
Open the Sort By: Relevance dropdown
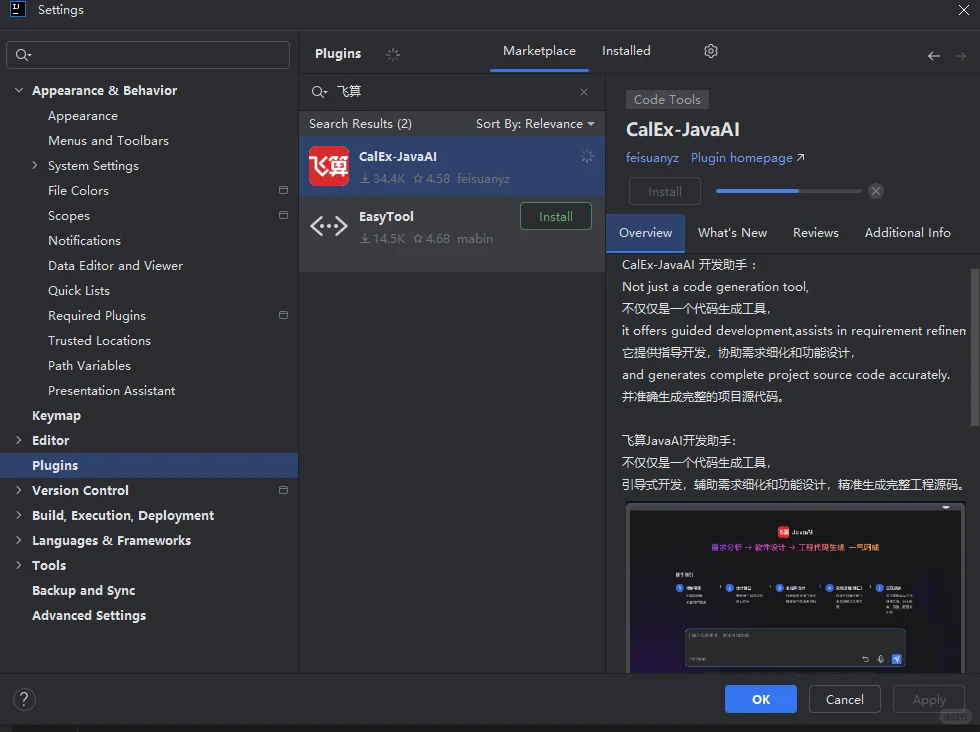[535, 124]
